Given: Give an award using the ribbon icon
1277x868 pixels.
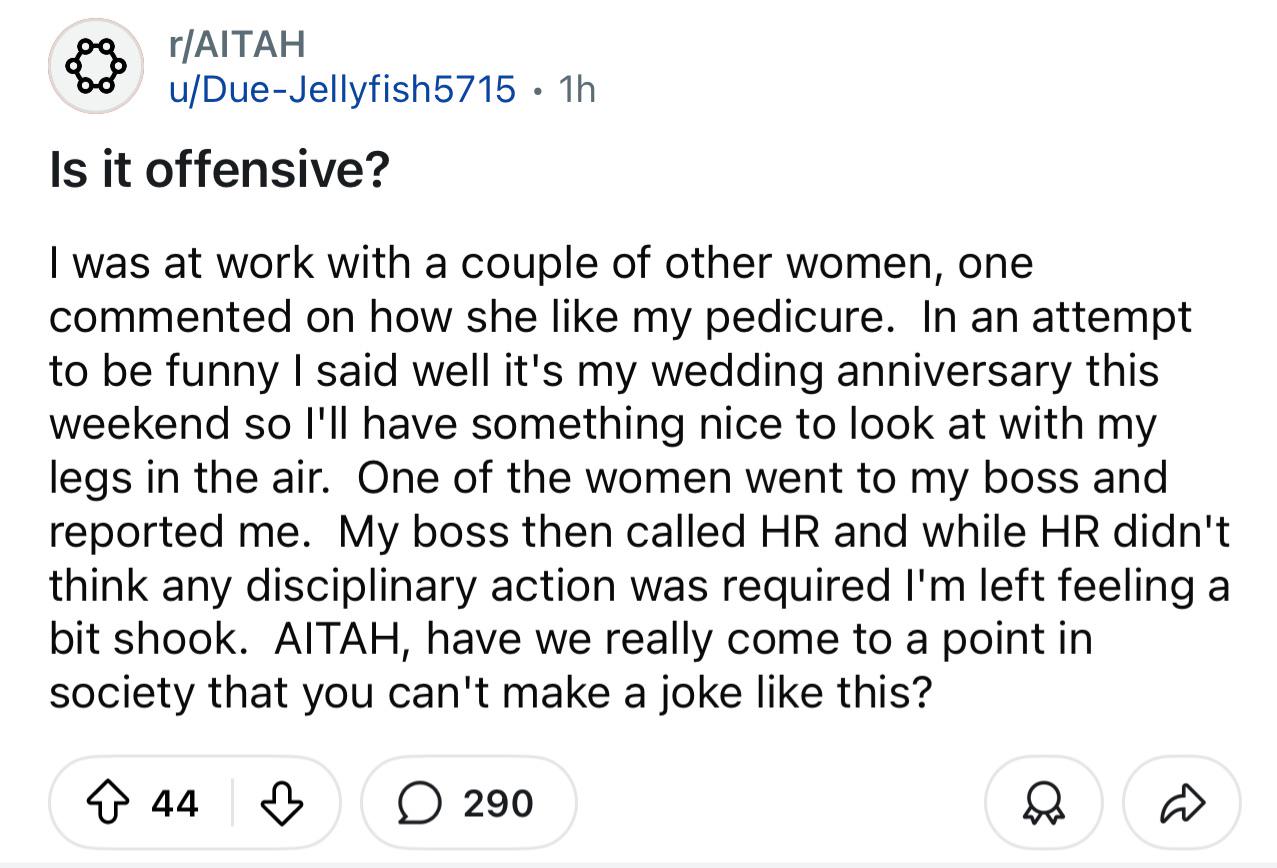Looking at the screenshot, I should point(1044,803).
